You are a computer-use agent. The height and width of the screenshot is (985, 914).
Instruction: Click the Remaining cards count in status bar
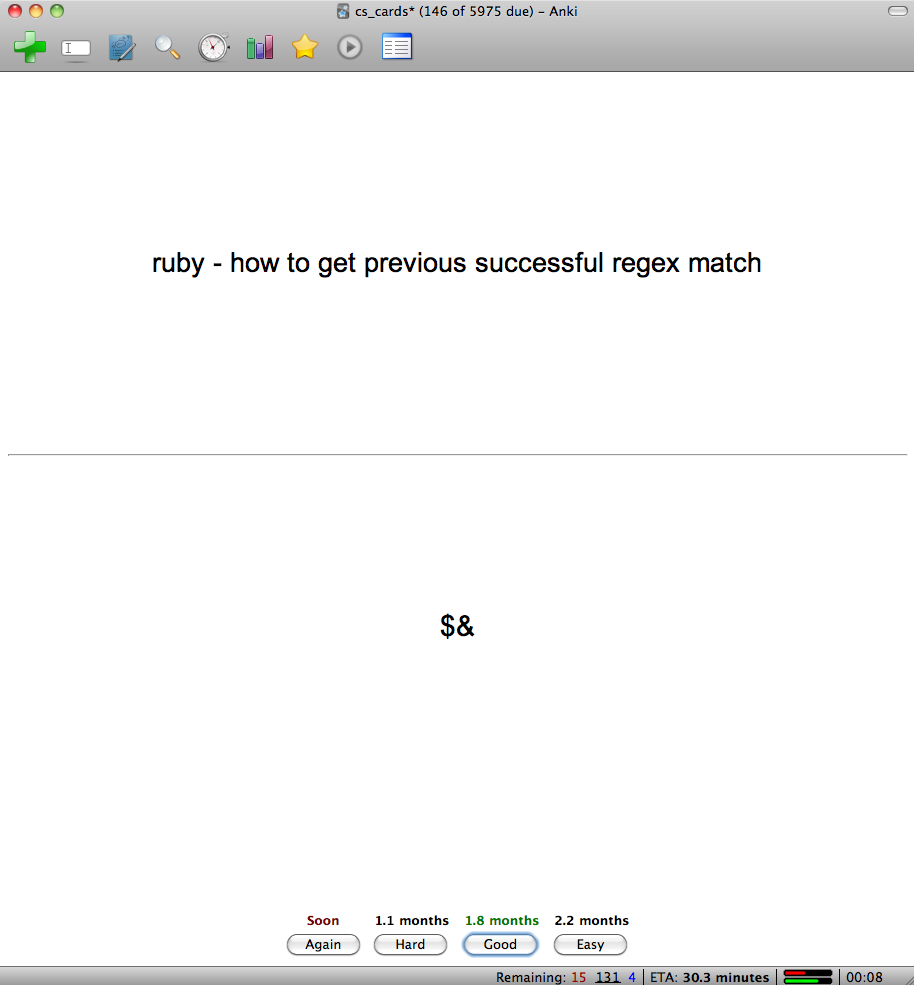[x=566, y=977]
